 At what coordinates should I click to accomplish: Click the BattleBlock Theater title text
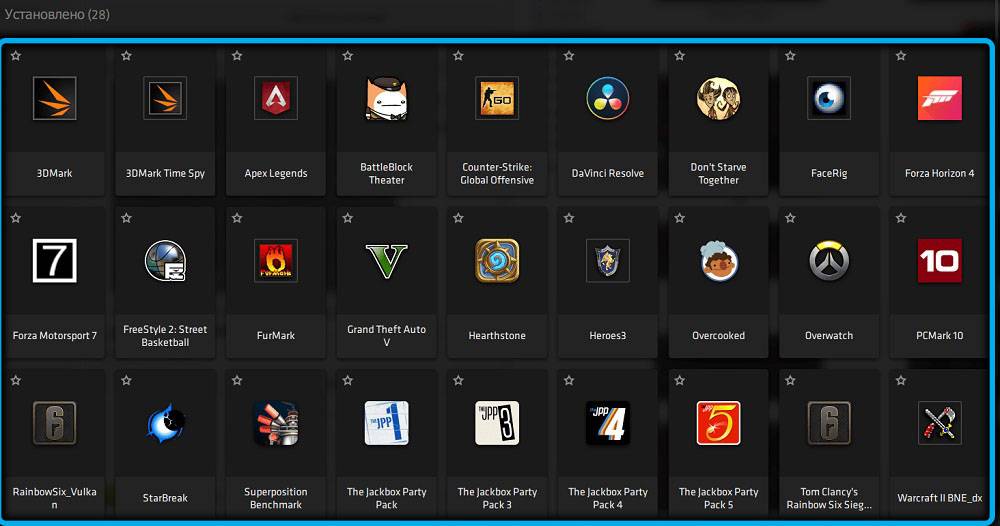point(386,174)
